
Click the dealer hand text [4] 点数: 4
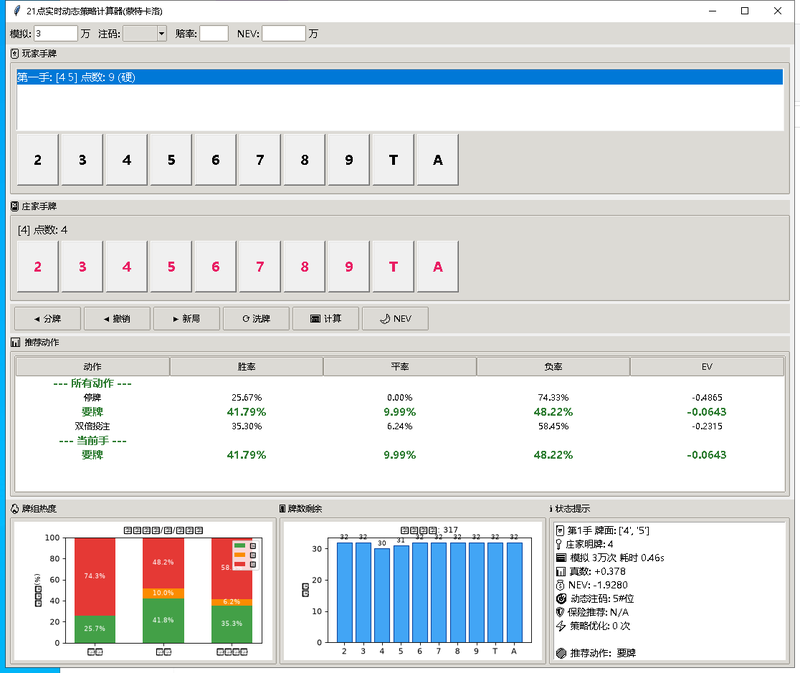[x=42, y=230]
